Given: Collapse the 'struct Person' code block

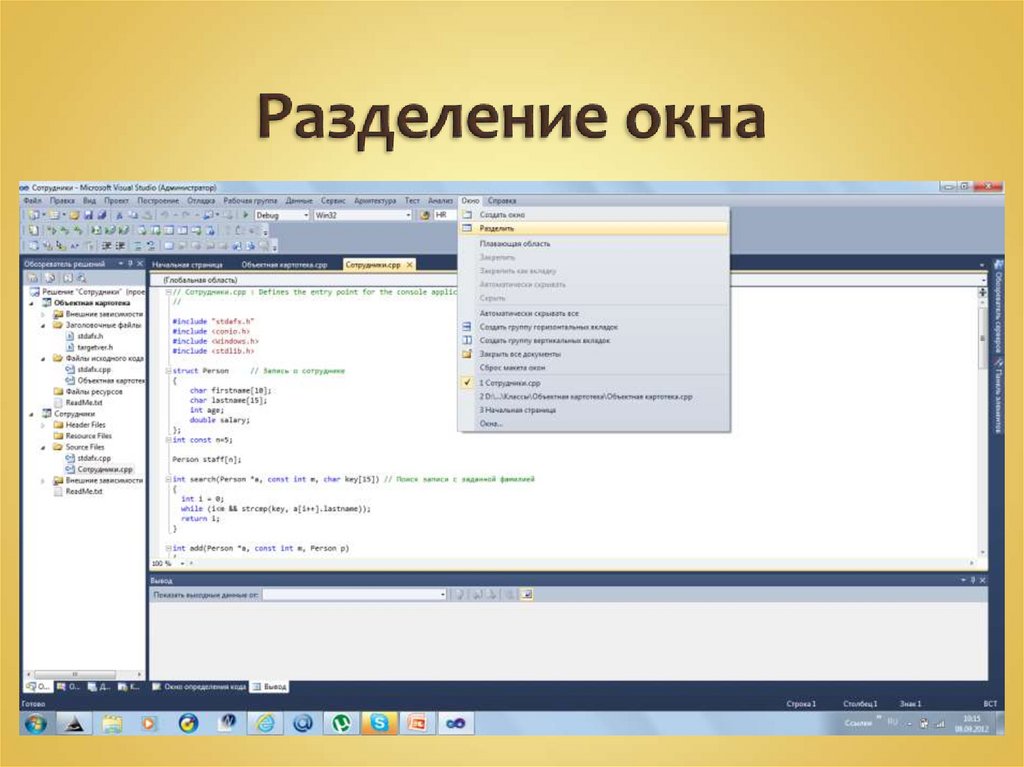Looking at the screenshot, I should (x=168, y=371).
